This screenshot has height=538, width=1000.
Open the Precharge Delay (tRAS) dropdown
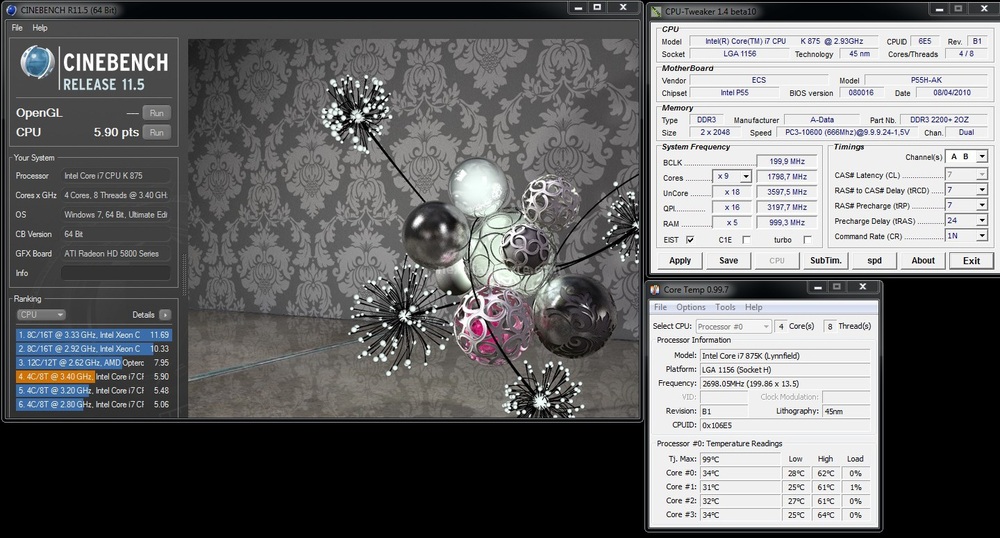coord(982,221)
